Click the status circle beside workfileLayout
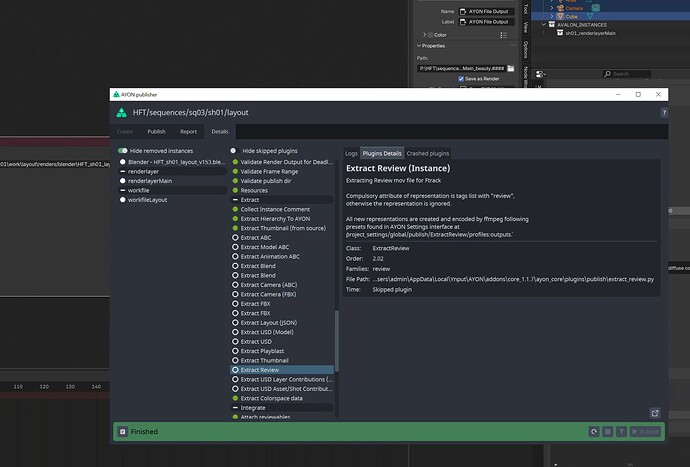Viewport: 690px width, 467px height. click(123, 200)
